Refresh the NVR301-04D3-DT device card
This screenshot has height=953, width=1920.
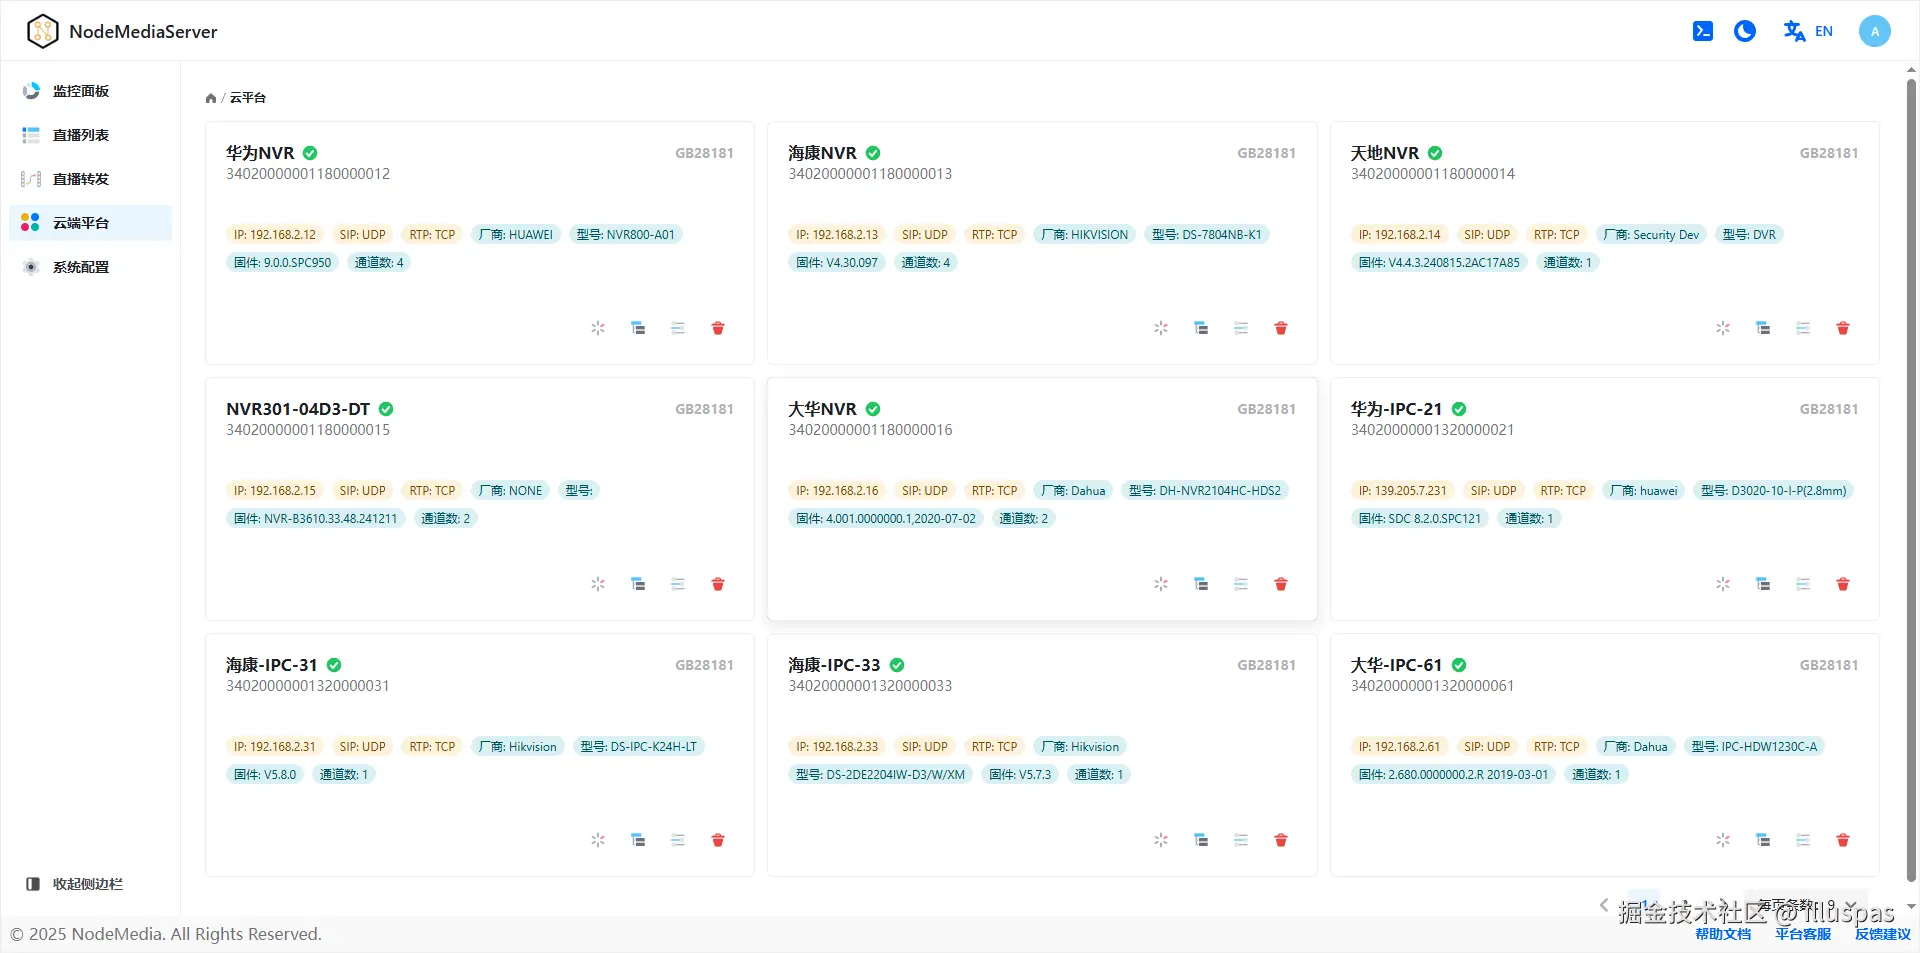click(x=598, y=584)
